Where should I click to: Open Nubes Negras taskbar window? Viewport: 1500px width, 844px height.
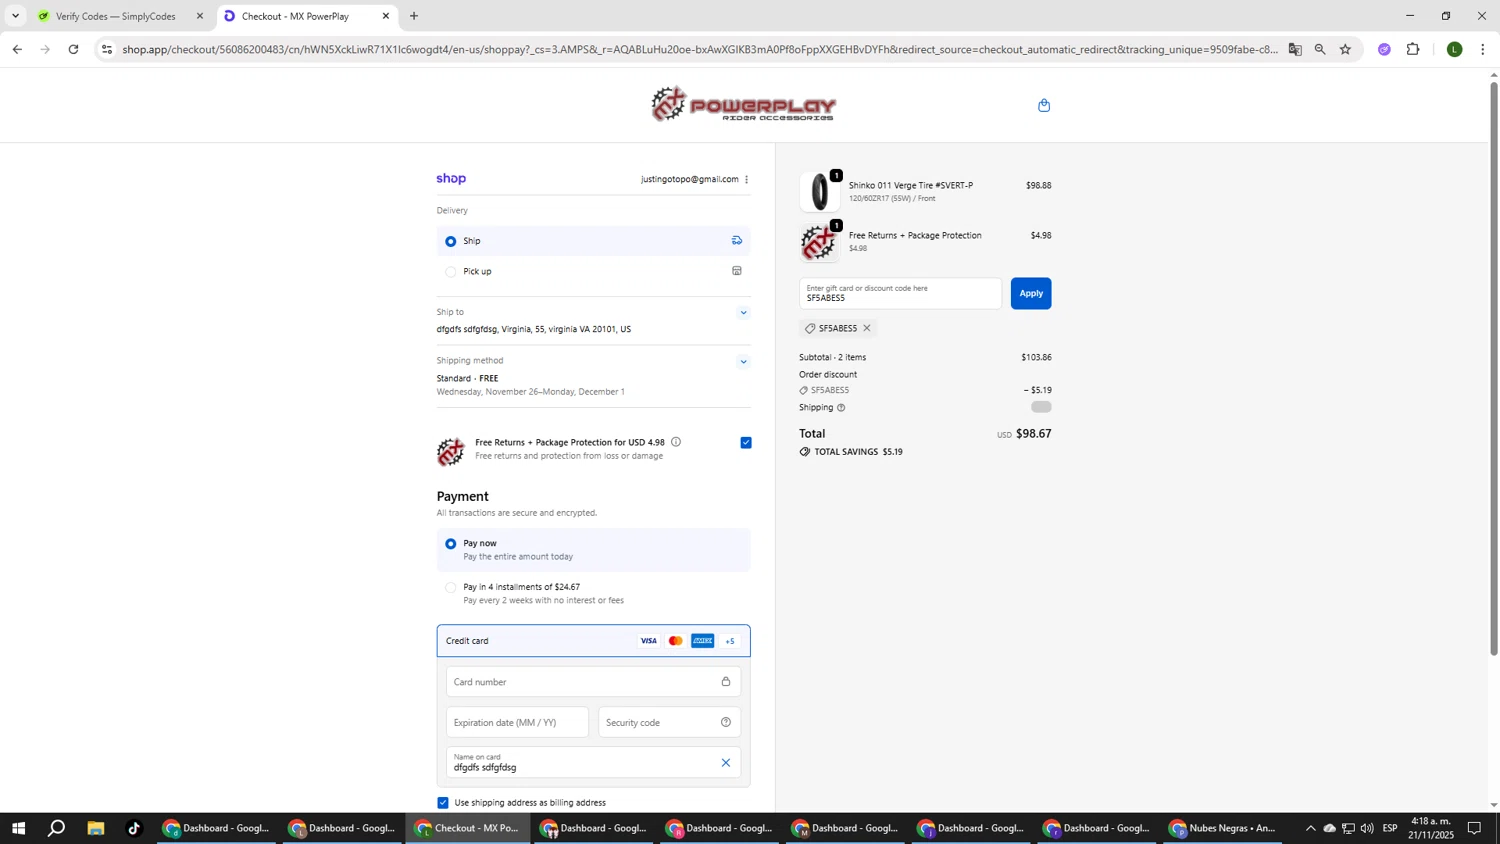pos(1225,828)
